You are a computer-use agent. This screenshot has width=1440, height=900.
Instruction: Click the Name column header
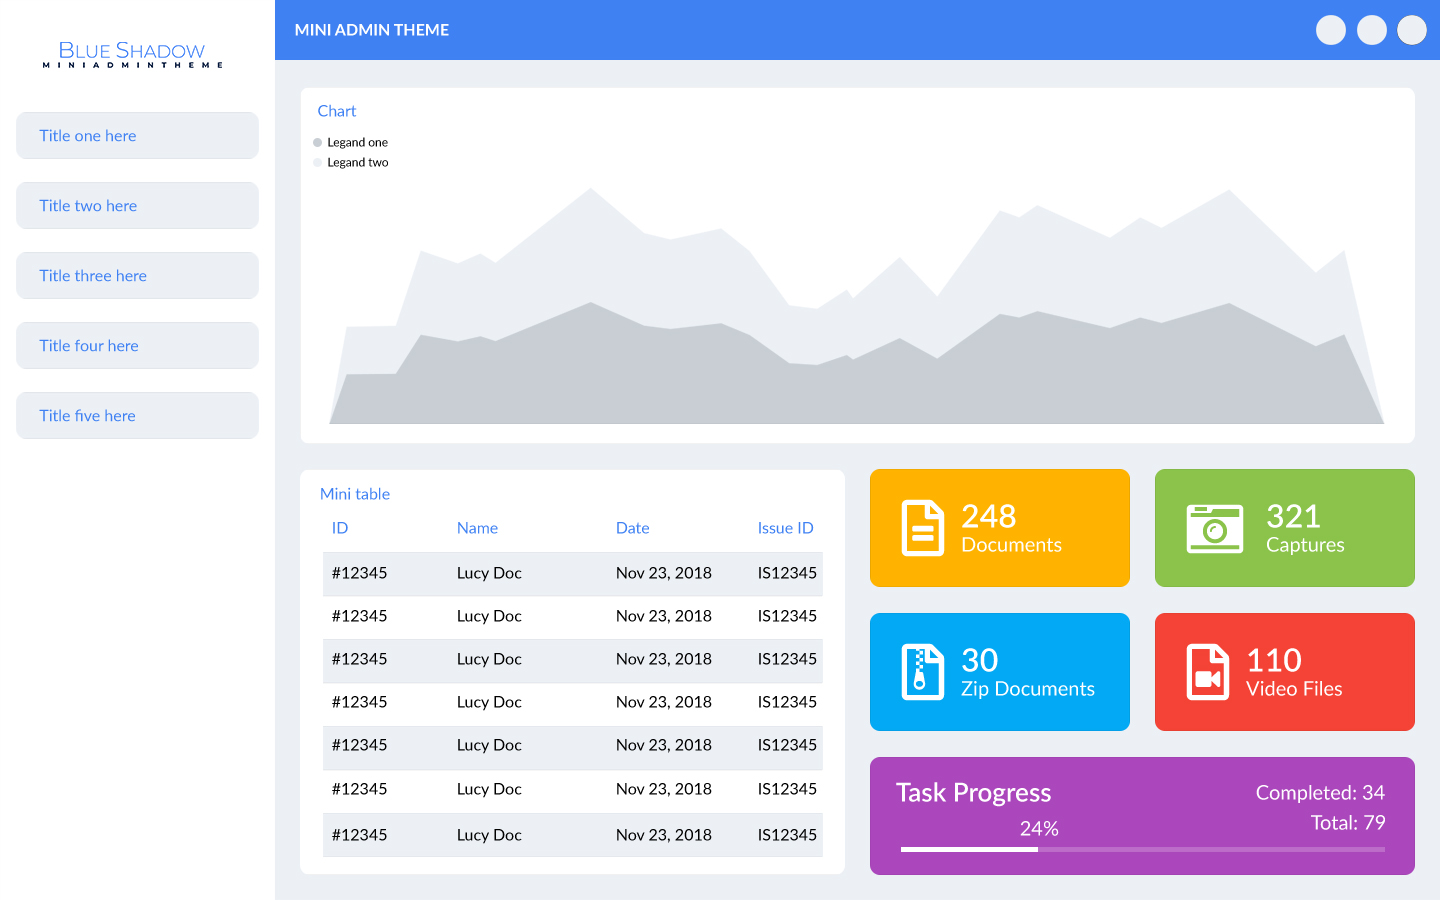click(x=477, y=528)
